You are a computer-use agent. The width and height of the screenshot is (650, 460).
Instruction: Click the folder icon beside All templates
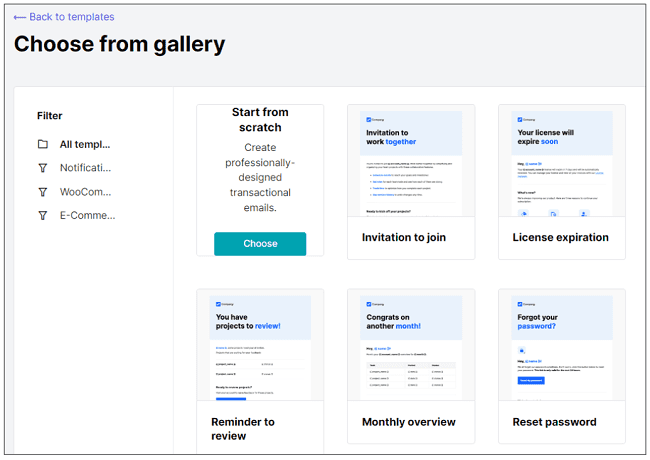(42, 144)
